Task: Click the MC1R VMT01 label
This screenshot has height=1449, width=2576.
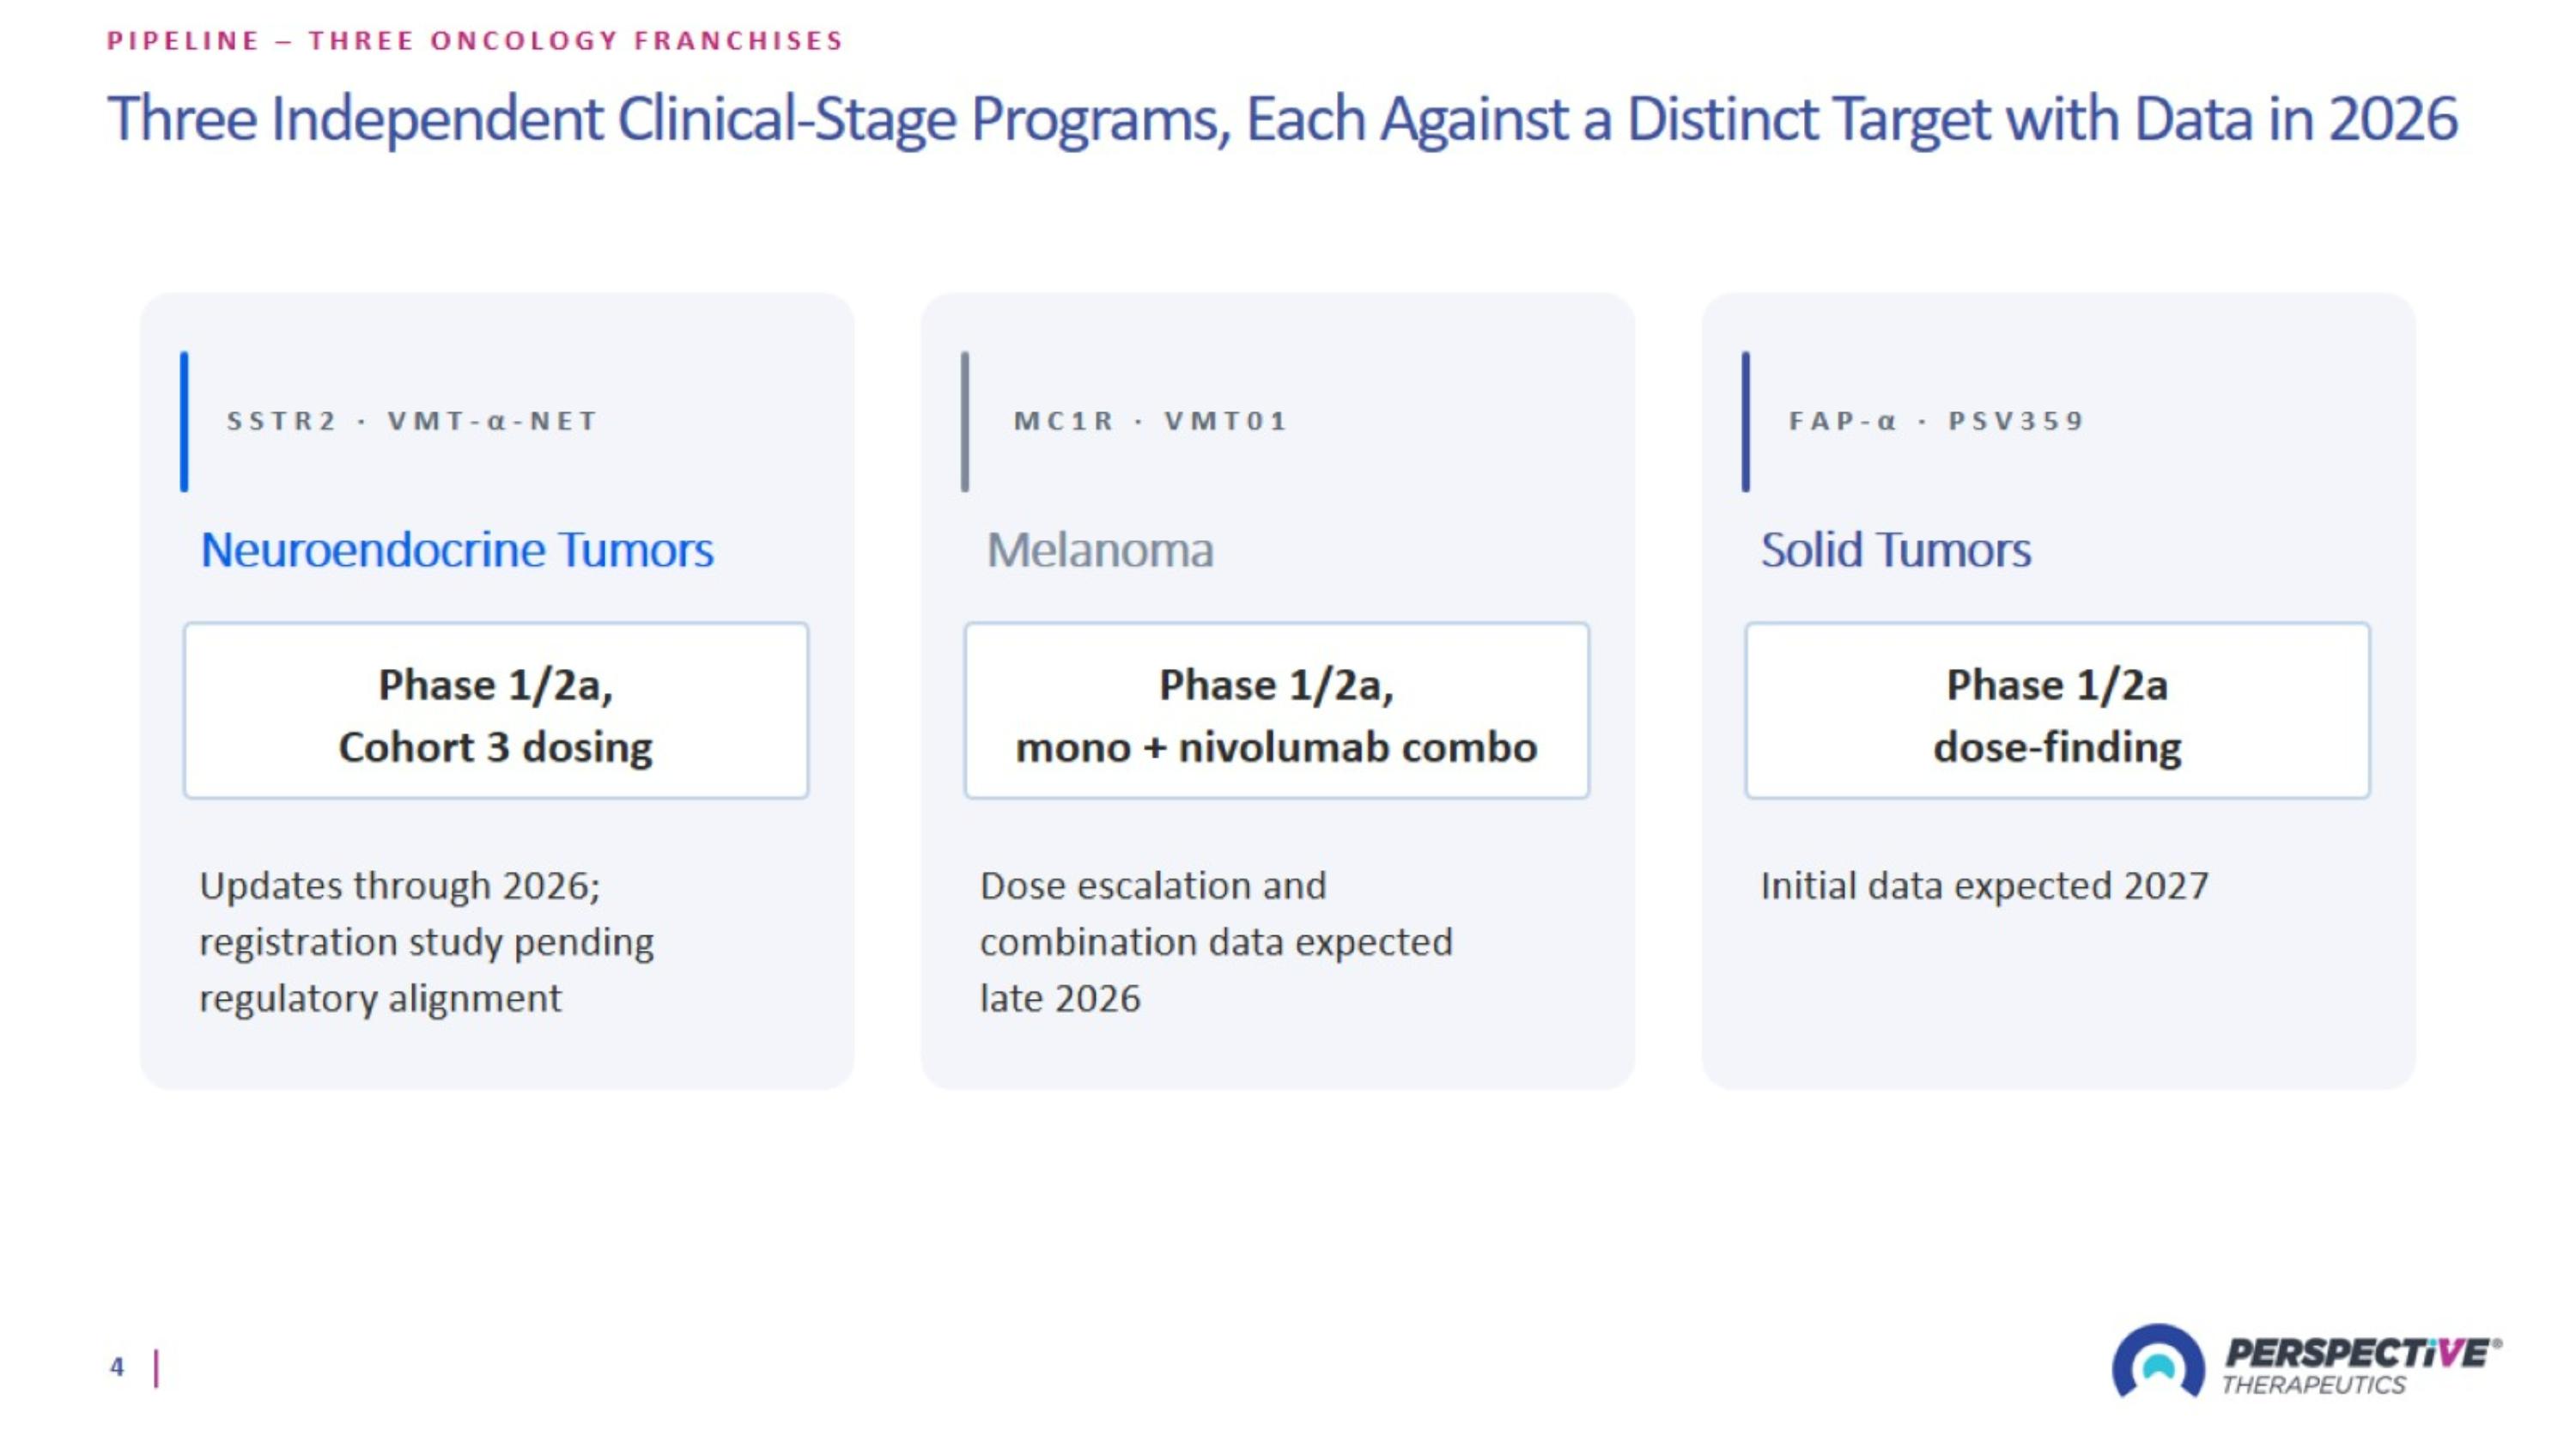Action: pyautogui.click(x=1150, y=421)
